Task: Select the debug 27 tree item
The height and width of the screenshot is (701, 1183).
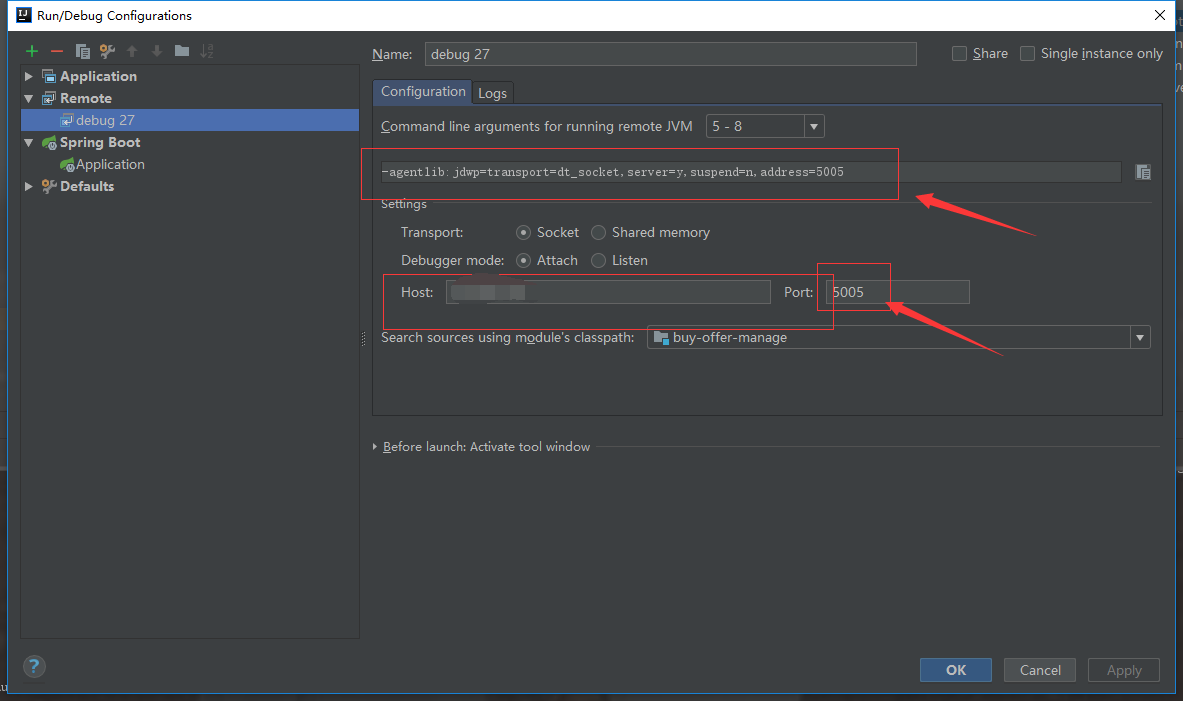Action: click(x=190, y=120)
